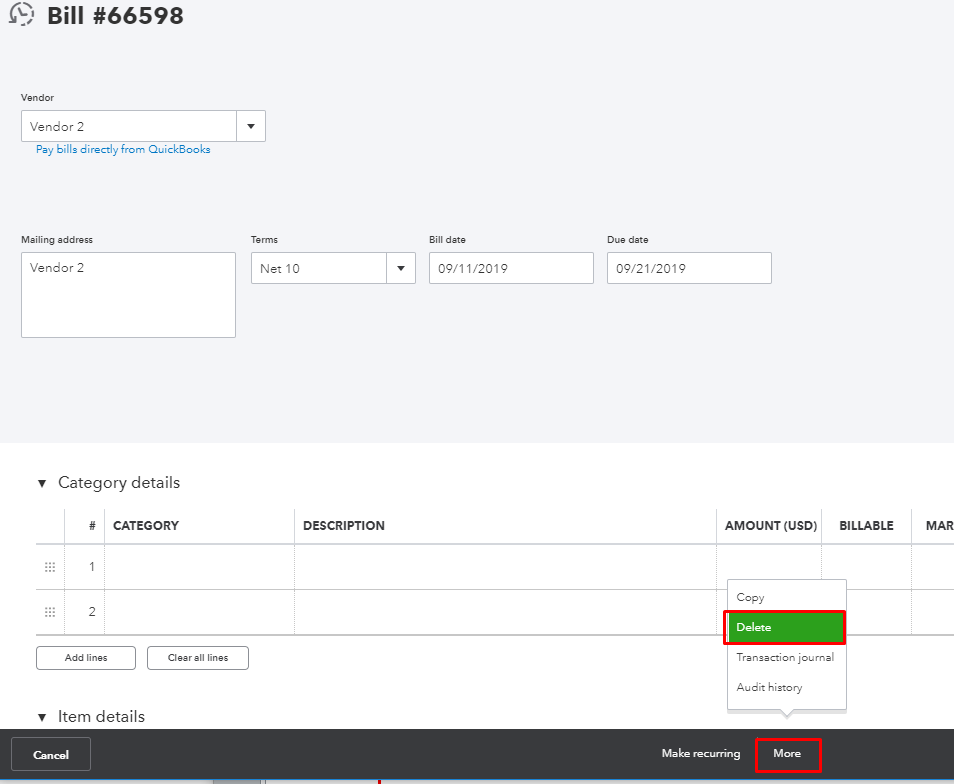Open recent transactions clock icon beside Bill #66598
Screen dimensions: 954x784
coord(21,14)
